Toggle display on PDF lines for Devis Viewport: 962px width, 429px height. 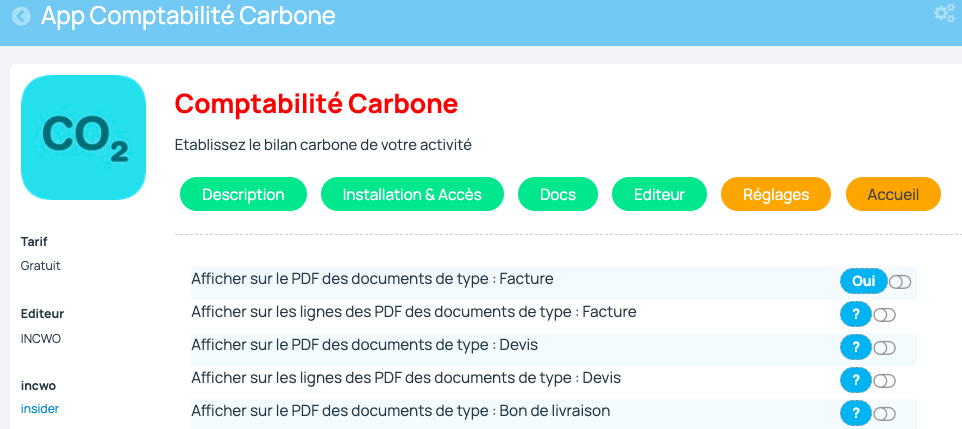885,381
